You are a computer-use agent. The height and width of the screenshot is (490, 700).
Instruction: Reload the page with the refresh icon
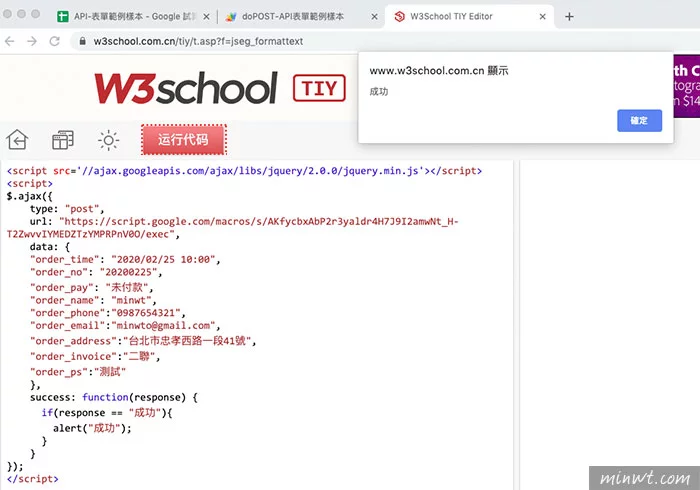click(x=54, y=42)
